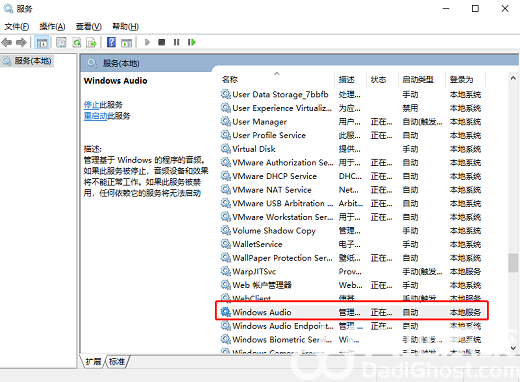Click the gear icon of Volume Shadow Copy
Viewport: 520px width, 382px height.
(226, 230)
